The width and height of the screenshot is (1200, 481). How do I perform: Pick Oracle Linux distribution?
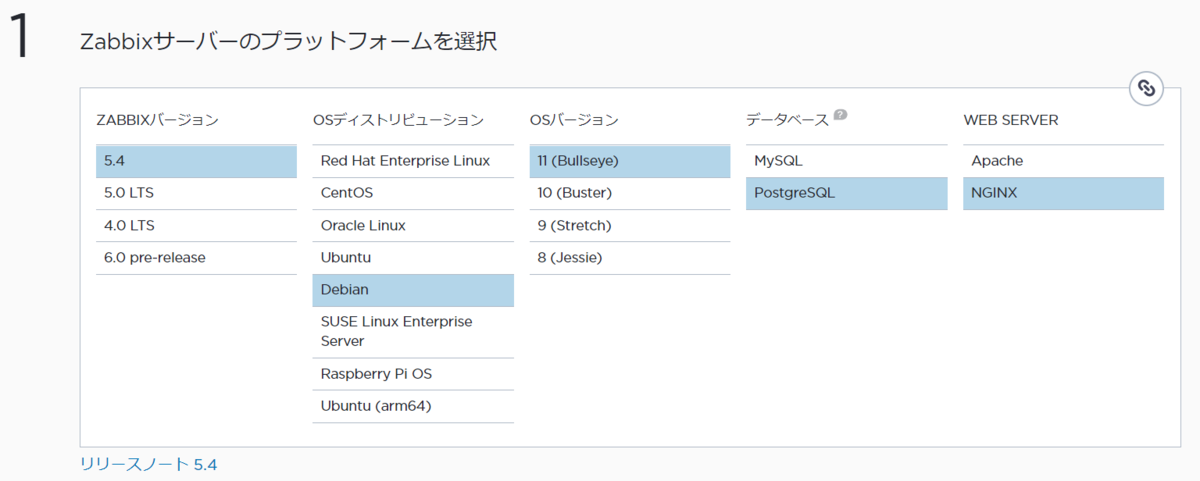tap(413, 226)
